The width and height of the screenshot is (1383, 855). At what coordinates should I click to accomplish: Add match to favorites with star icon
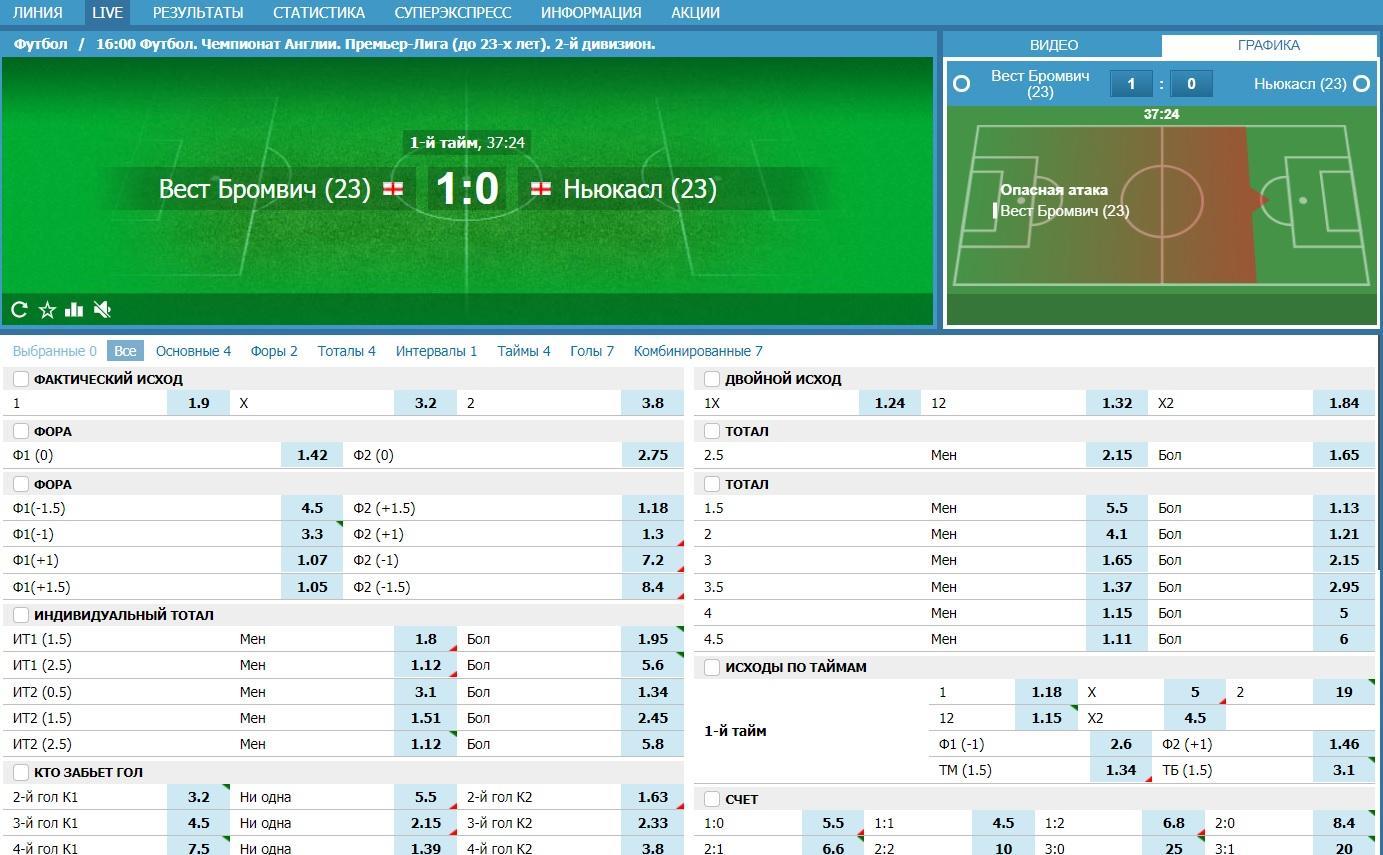tap(47, 310)
